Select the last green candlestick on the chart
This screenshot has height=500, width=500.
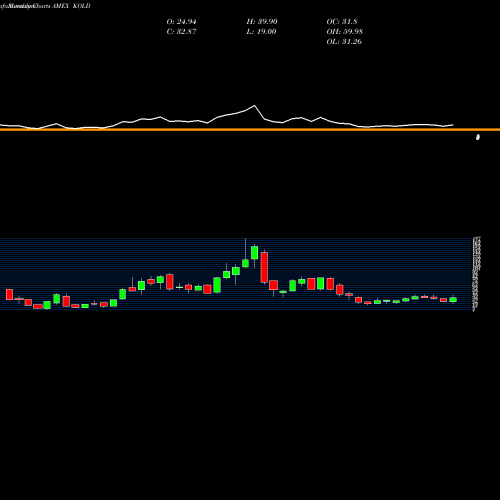(453, 299)
